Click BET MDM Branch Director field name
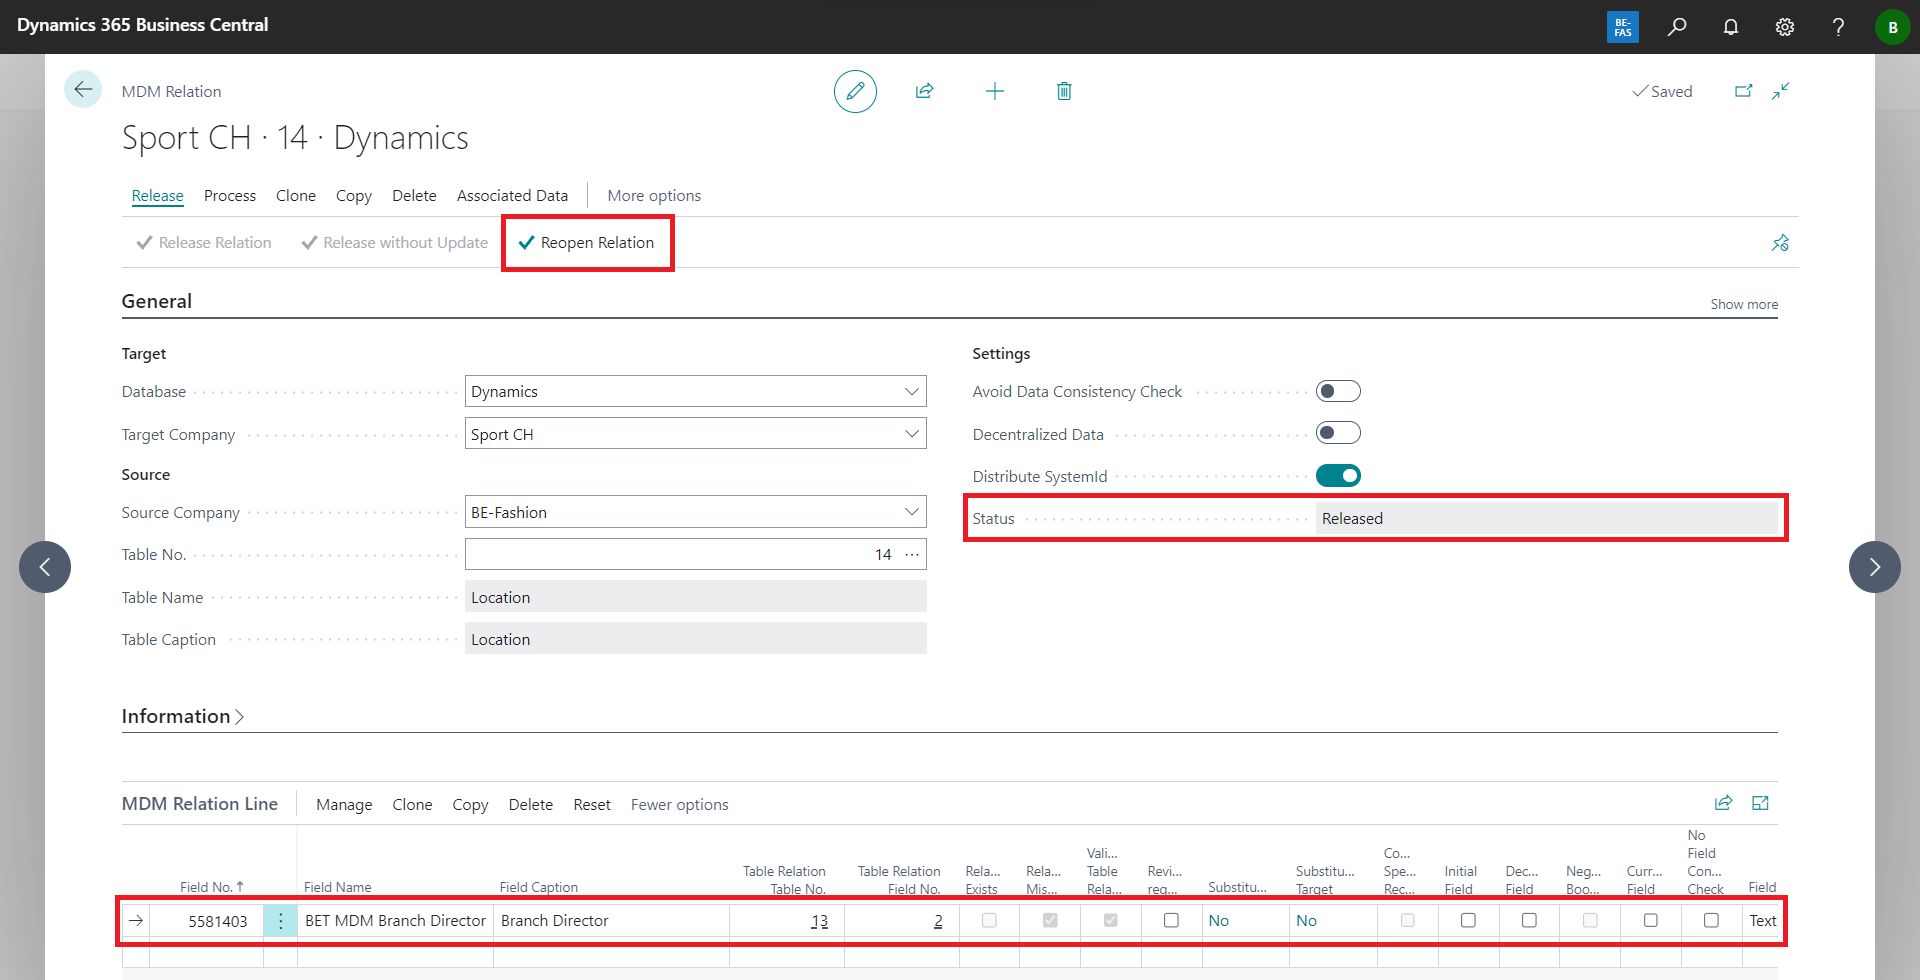1920x980 pixels. pos(395,921)
